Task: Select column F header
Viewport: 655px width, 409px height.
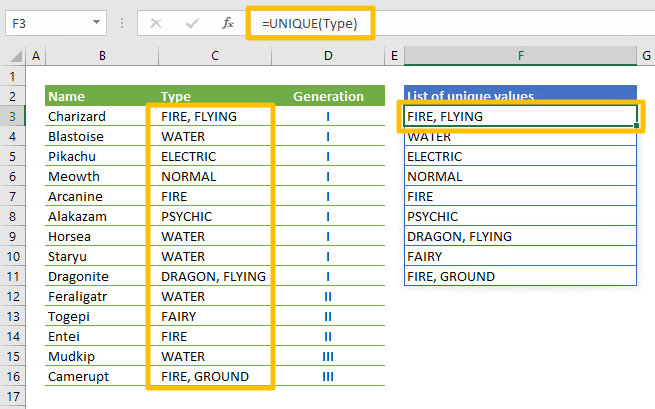Action: 520,56
